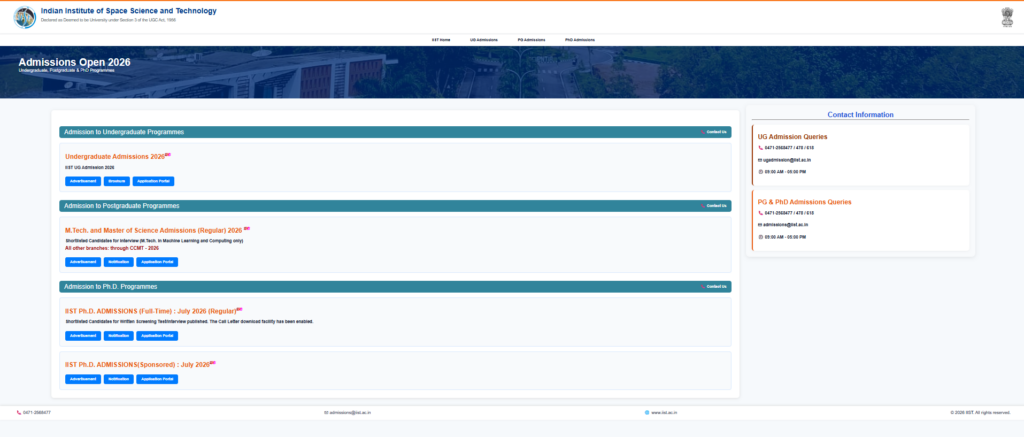Open the Undergraduate Admissions Advertisement button
1024x437 pixels.
pos(83,181)
